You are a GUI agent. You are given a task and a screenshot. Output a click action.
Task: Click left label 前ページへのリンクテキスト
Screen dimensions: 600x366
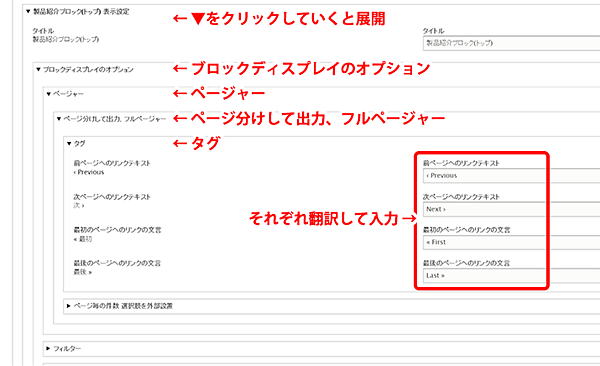point(112,163)
